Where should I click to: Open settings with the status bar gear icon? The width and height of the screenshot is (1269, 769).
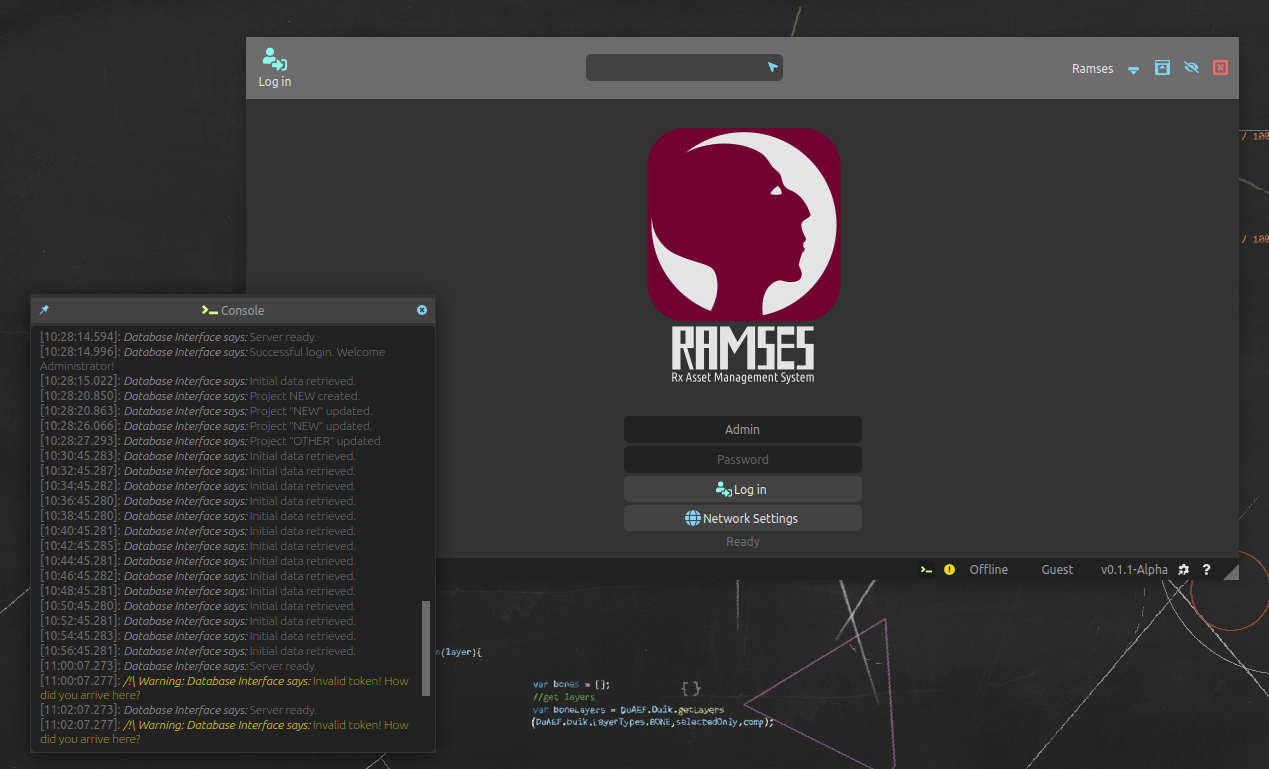[1184, 570]
